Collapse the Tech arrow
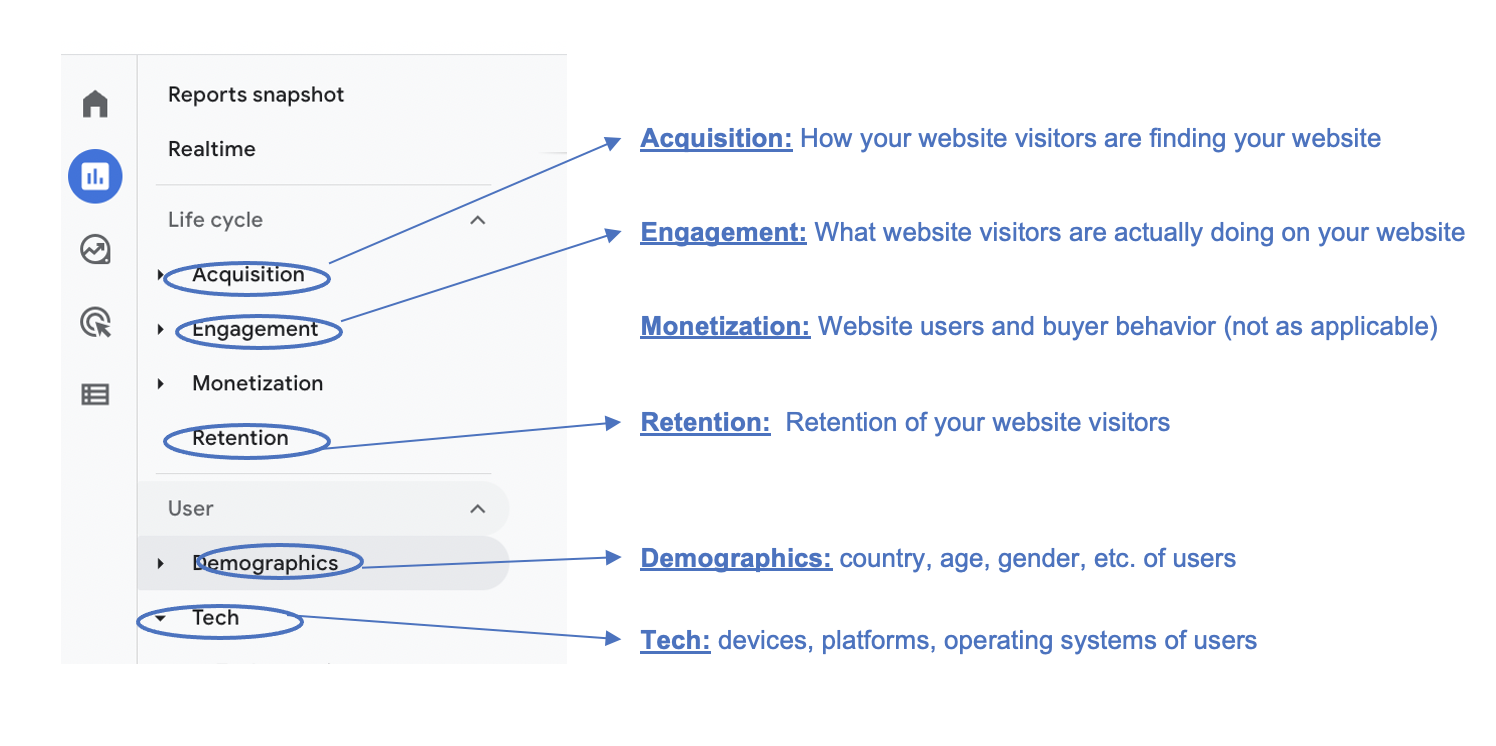 pos(161,618)
